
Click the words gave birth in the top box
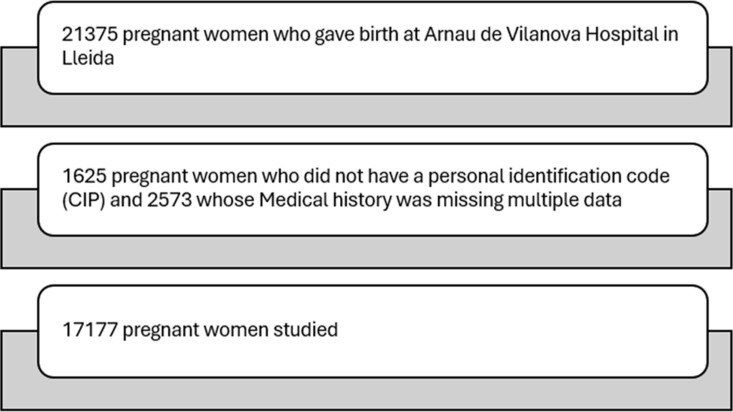coord(356,35)
